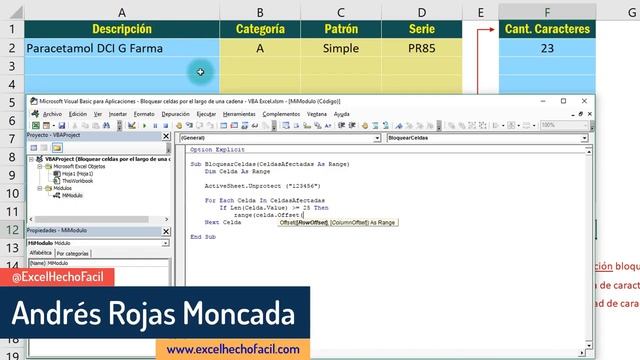
Task: Open the Ayuda menu
Action: (x=342, y=114)
